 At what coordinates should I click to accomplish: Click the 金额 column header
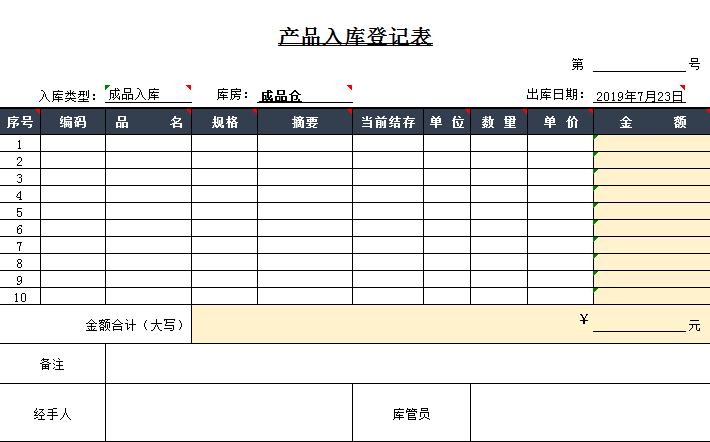(x=651, y=122)
